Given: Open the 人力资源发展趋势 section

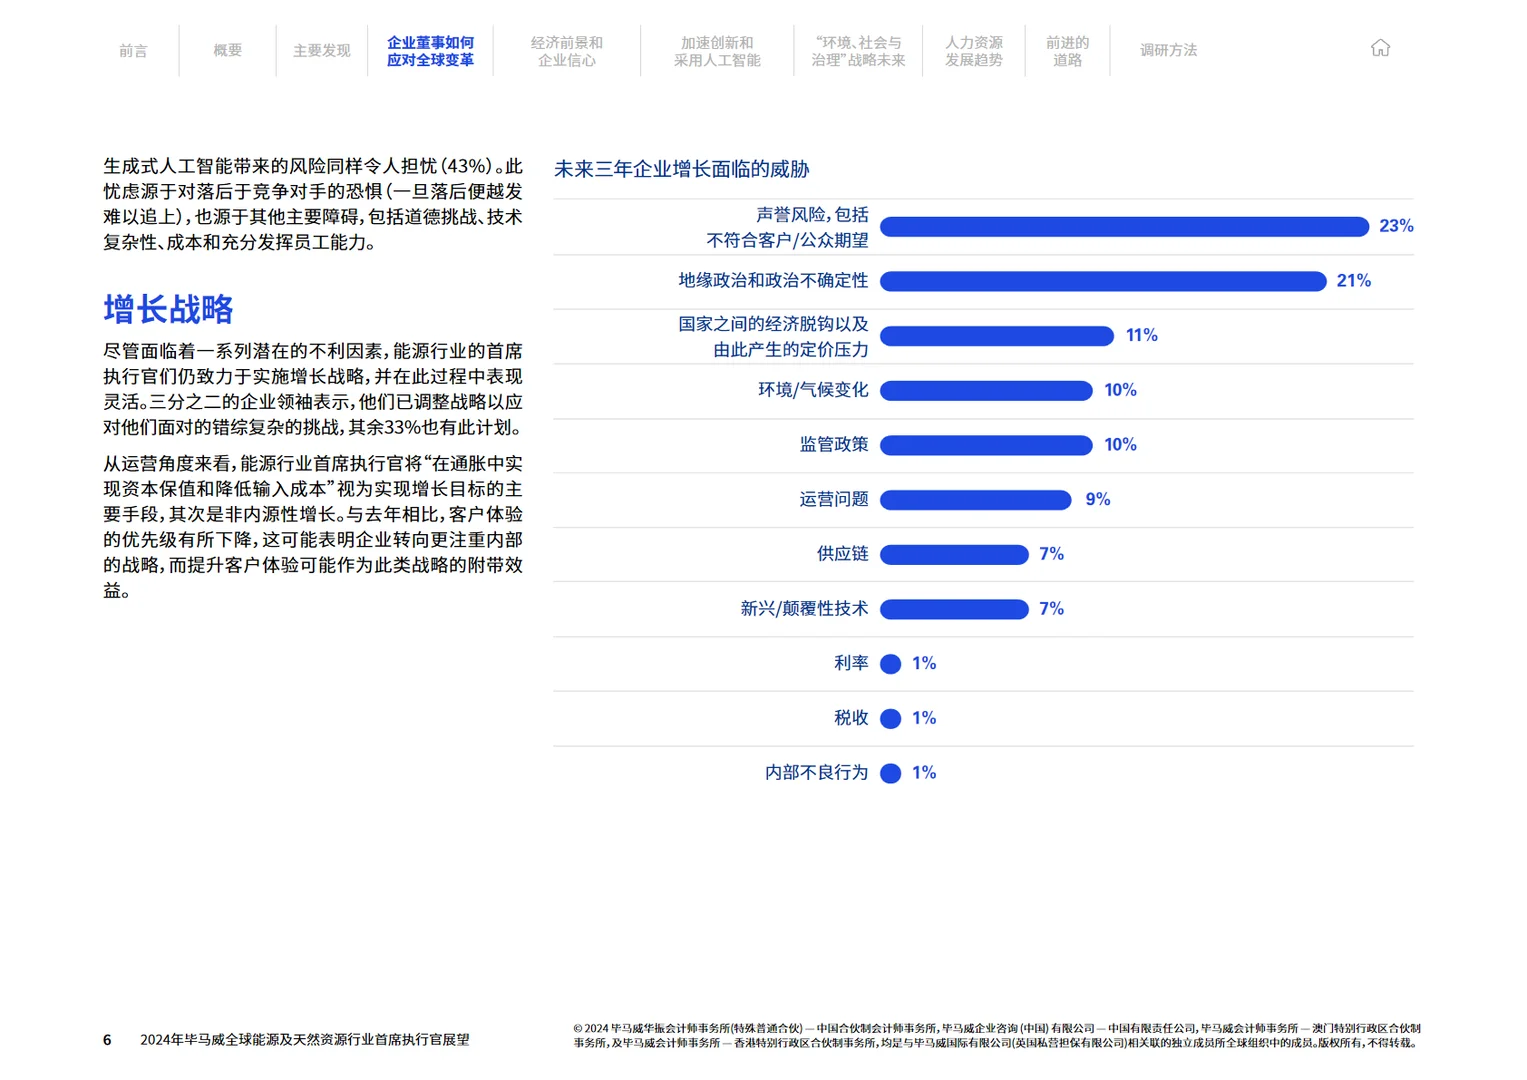Looking at the screenshot, I should pos(974,51).
